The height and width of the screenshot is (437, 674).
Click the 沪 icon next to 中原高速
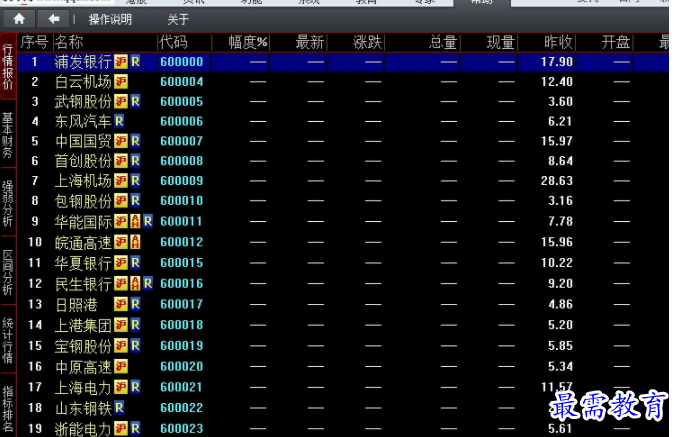(121, 366)
